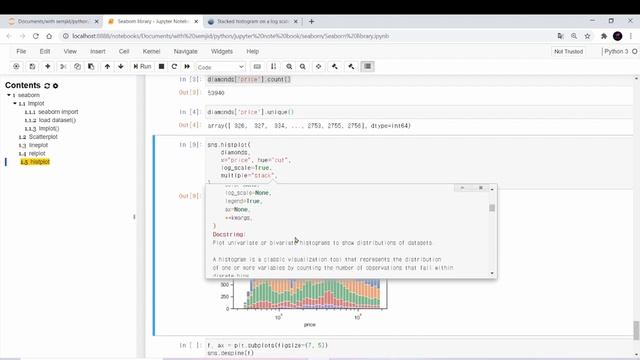Click the Not Trusted button

(568, 51)
